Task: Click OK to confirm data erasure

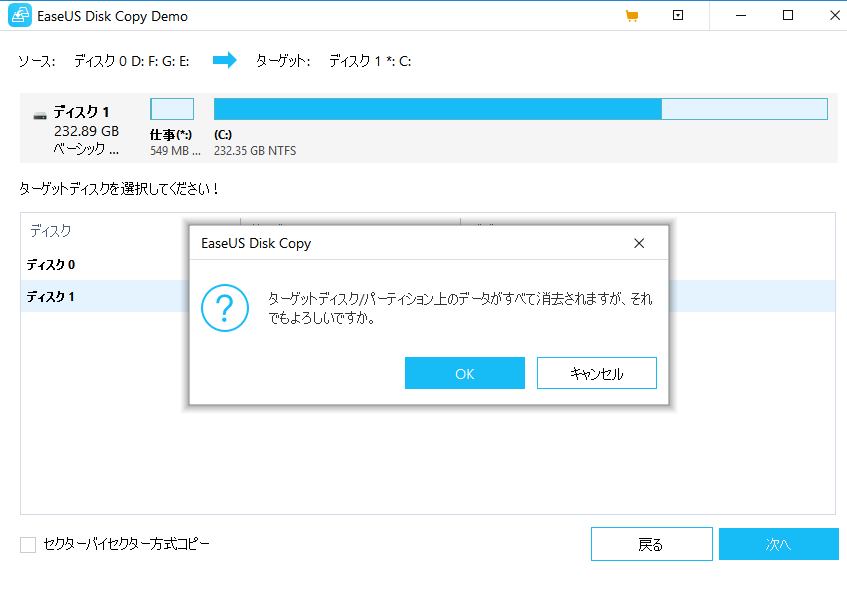Action: point(464,372)
